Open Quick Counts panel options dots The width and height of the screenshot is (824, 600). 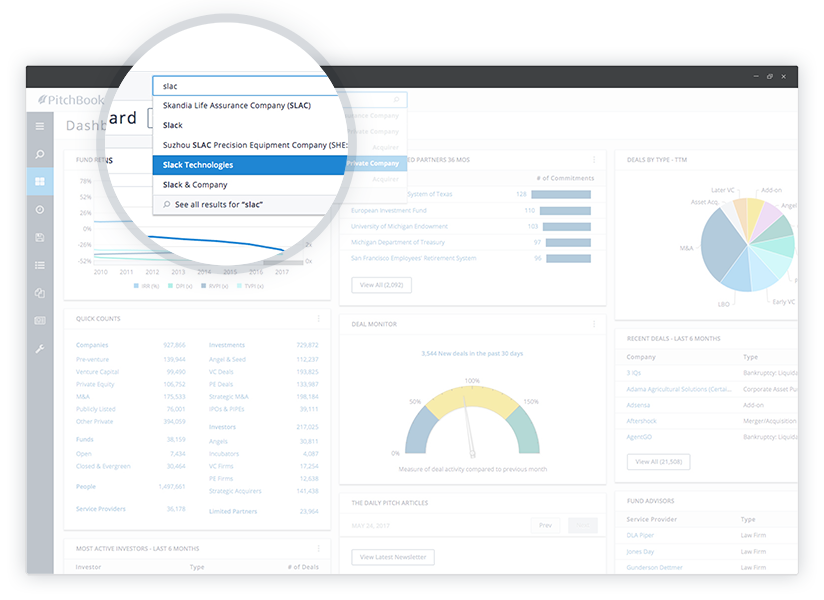click(x=318, y=318)
